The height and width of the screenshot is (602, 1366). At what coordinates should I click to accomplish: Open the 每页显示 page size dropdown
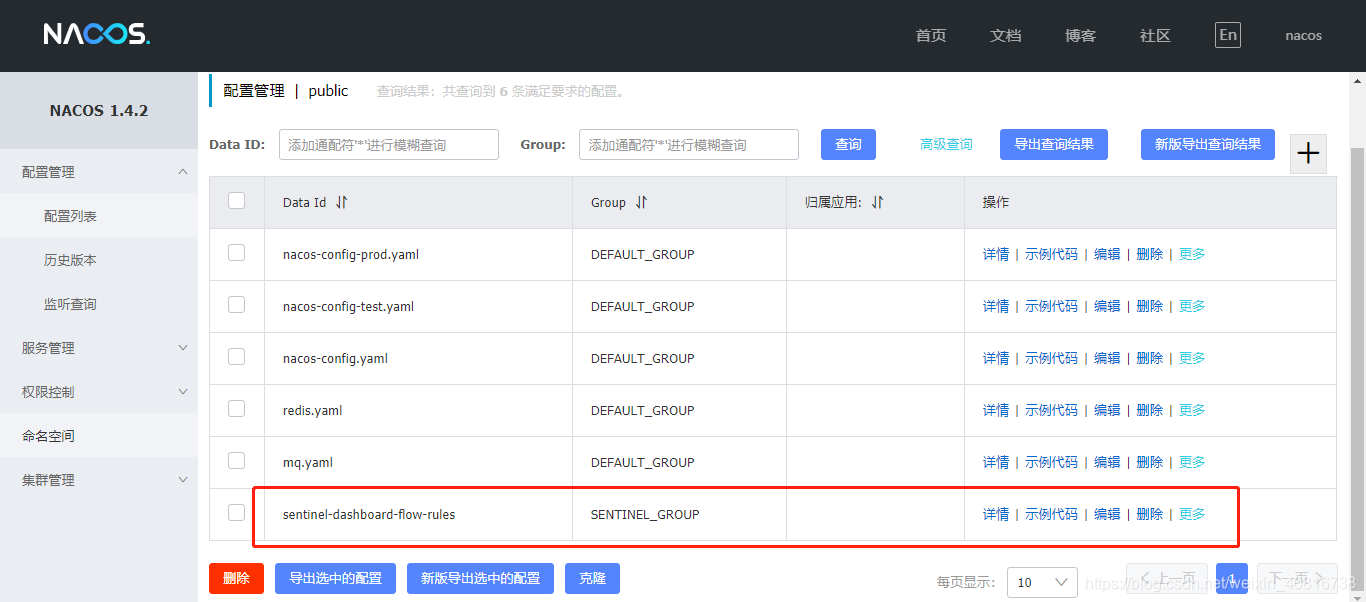[x=1042, y=582]
